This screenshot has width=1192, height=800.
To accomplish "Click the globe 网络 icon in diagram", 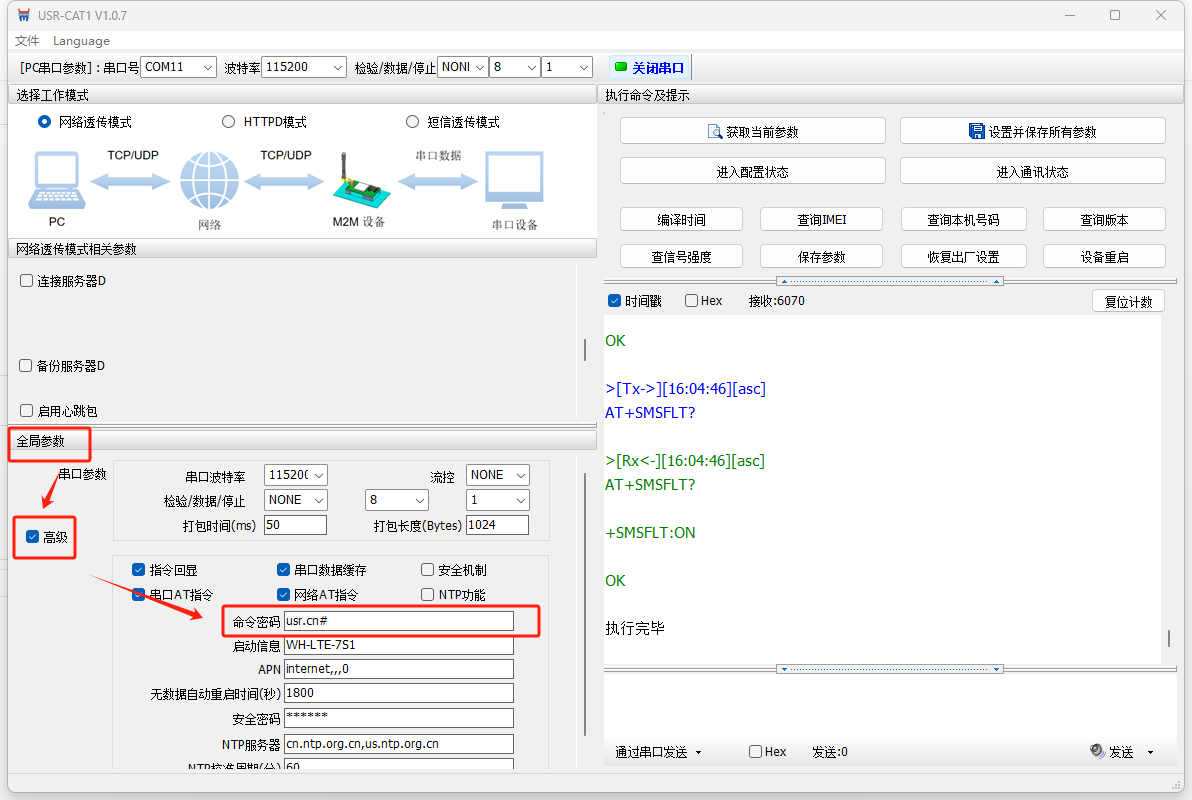I will coord(210,182).
